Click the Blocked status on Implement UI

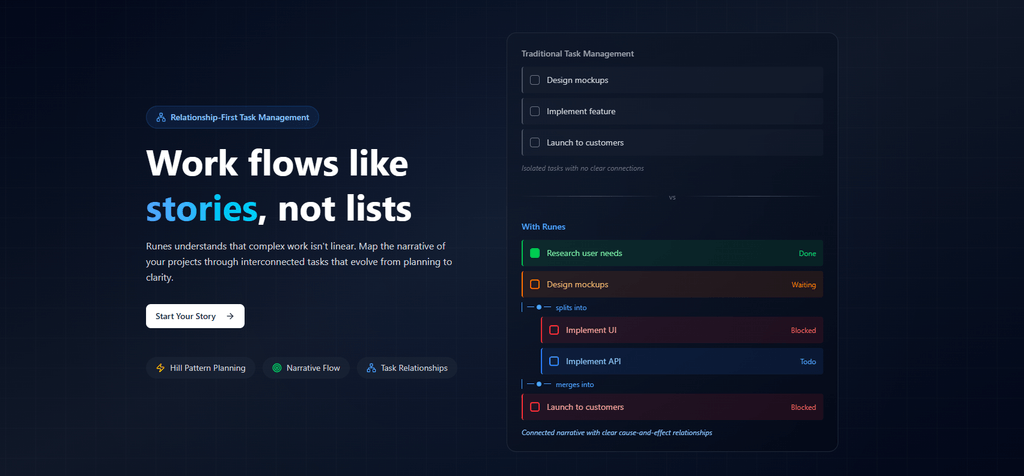[x=803, y=330]
